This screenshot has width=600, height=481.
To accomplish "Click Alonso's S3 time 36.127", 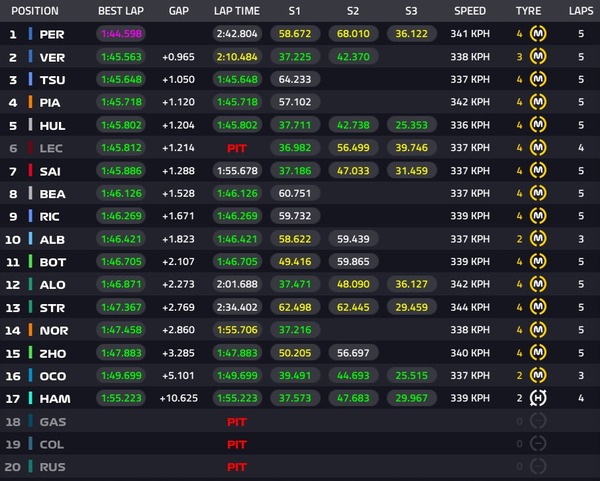I will [x=411, y=284].
